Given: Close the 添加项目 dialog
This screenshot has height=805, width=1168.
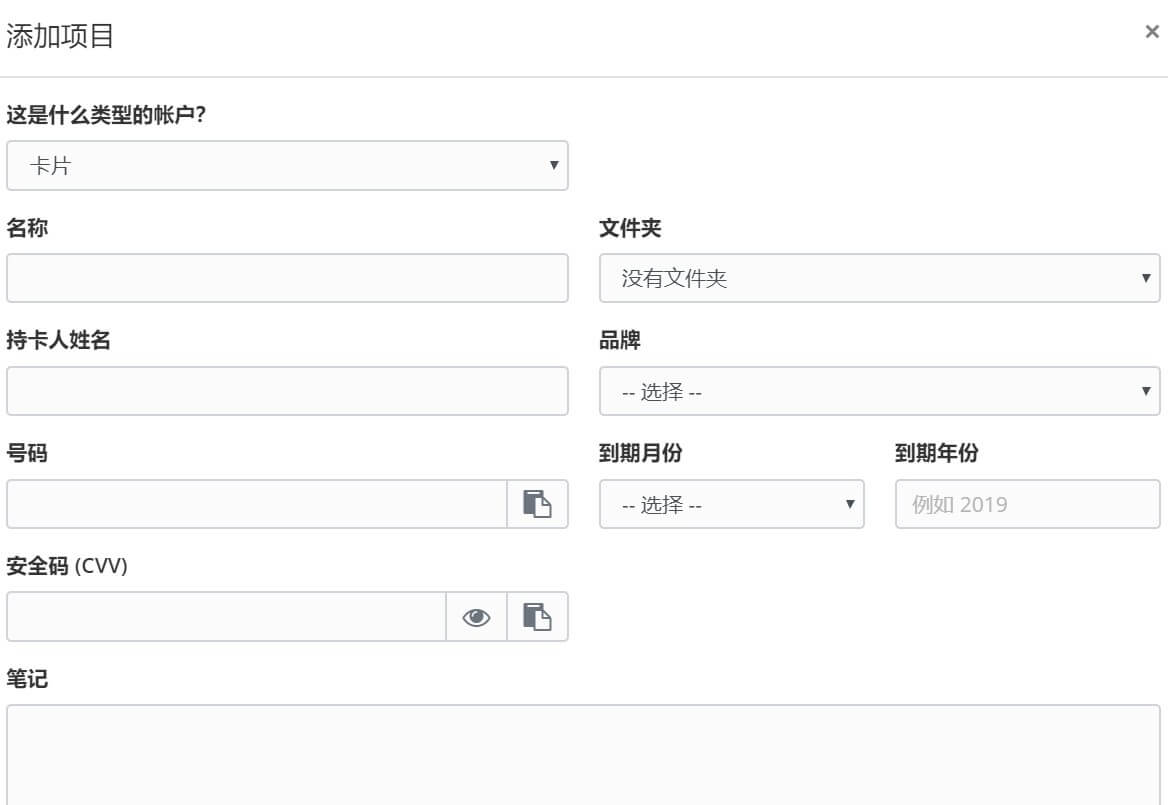Looking at the screenshot, I should [1151, 32].
